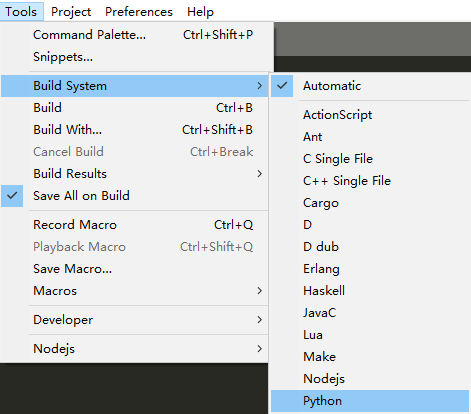Expand the Build System submenu arrow
The height and width of the screenshot is (414, 471).
tap(260, 86)
